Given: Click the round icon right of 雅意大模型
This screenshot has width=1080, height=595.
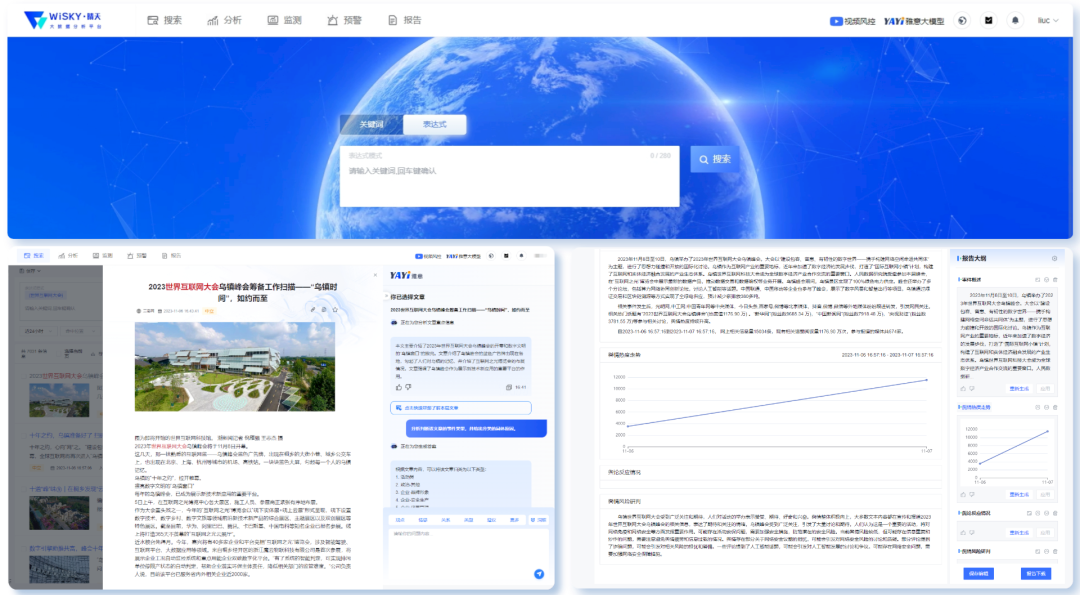Looking at the screenshot, I should [x=962, y=20].
